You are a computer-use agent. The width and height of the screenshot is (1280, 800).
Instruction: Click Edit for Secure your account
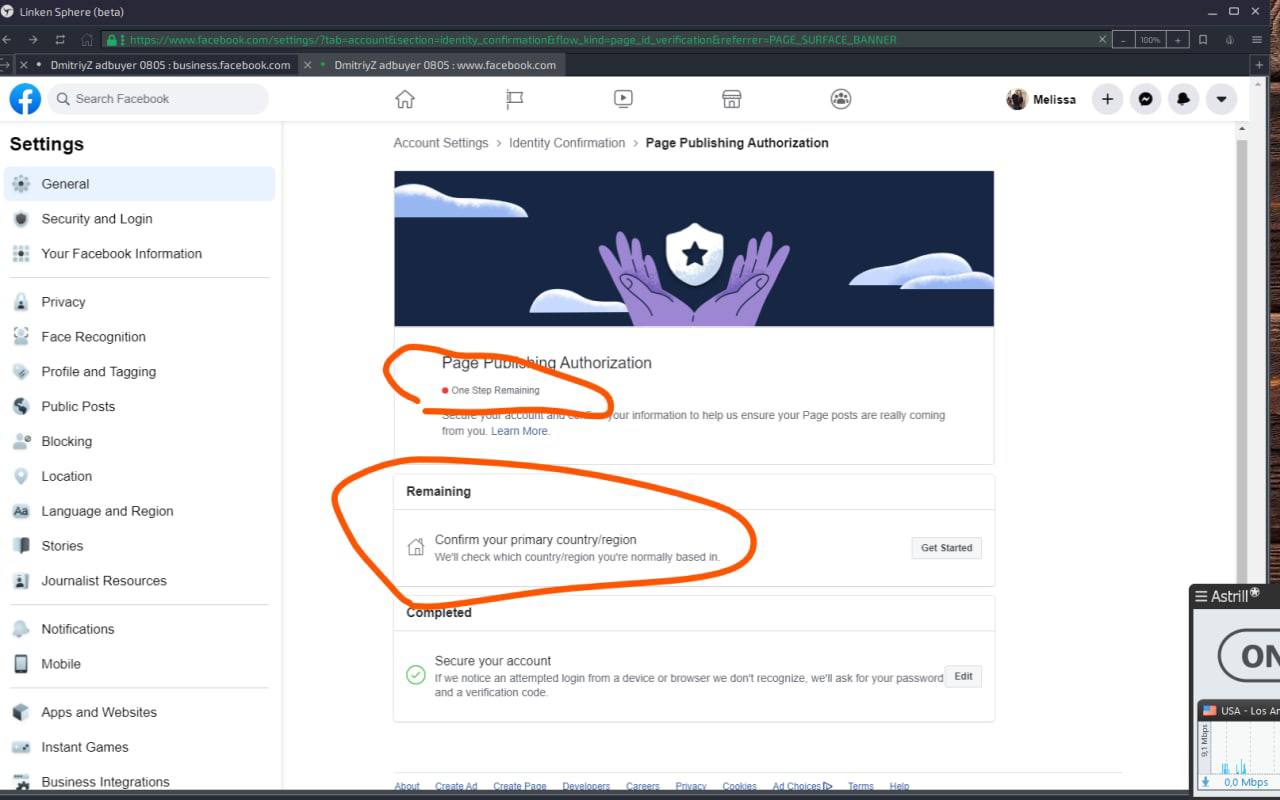tap(963, 677)
